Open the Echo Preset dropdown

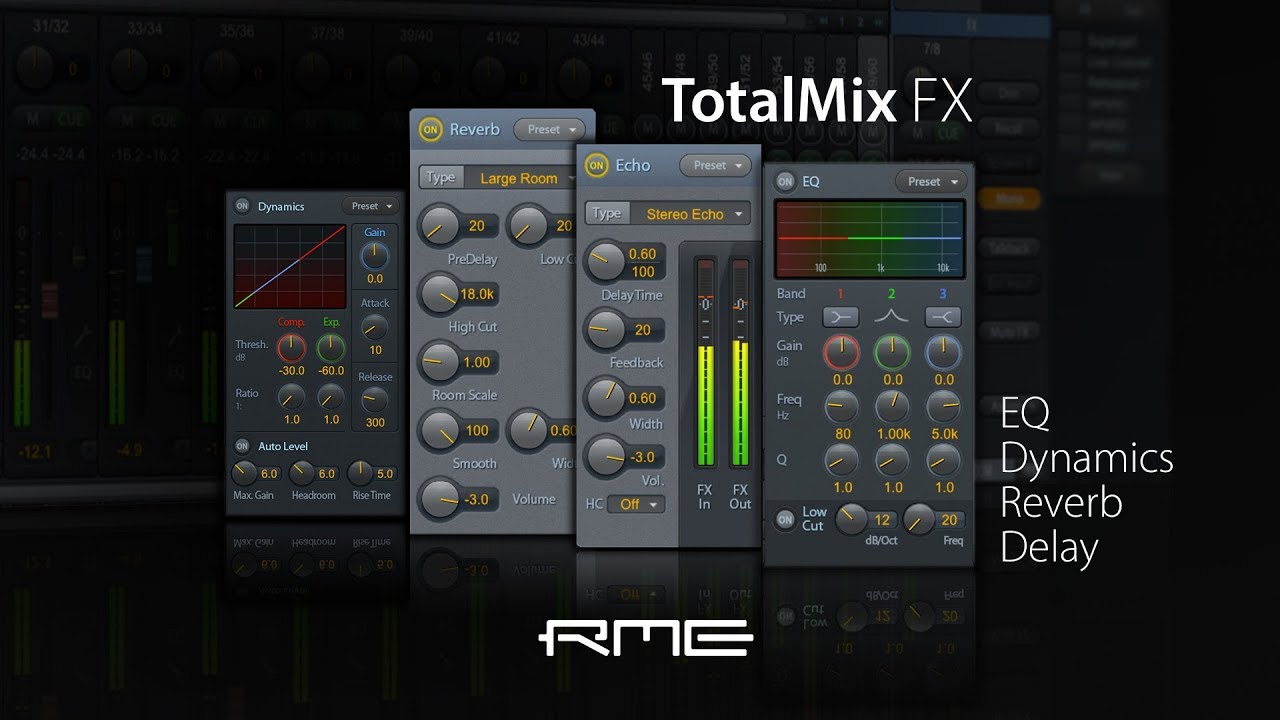[715, 165]
